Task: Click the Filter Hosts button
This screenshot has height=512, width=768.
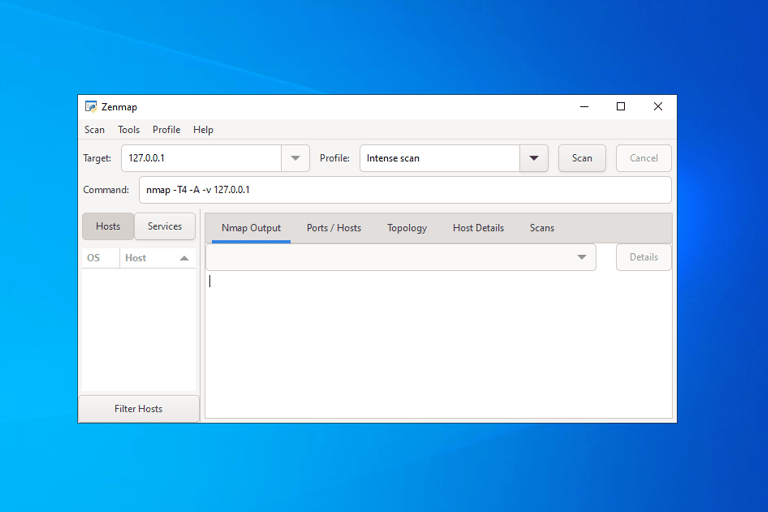Action: [x=139, y=409]
